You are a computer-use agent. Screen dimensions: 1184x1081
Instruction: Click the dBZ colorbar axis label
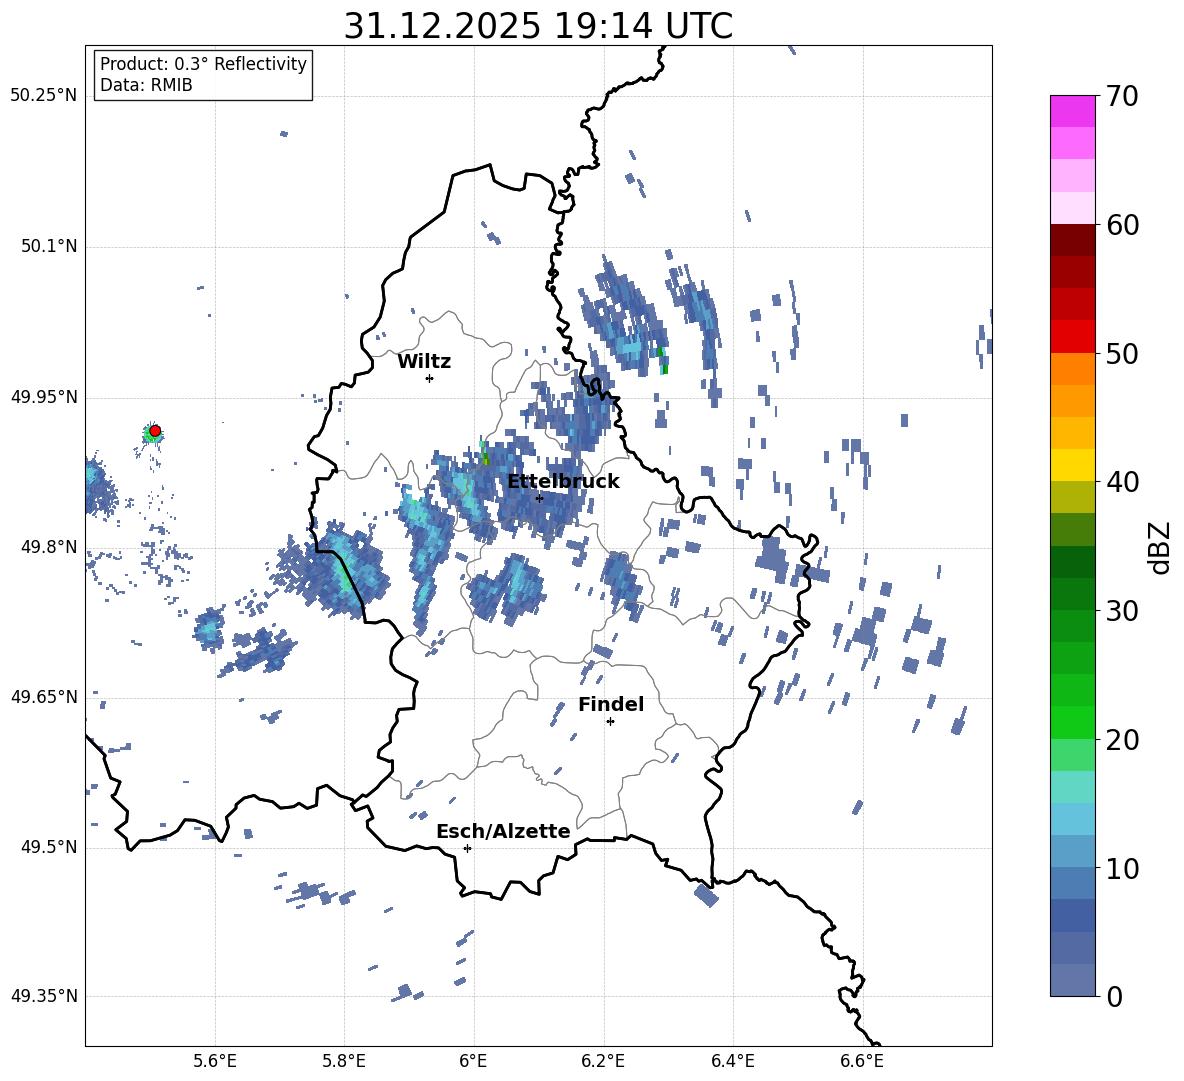pyautogui.click(x=1160, y=547)
